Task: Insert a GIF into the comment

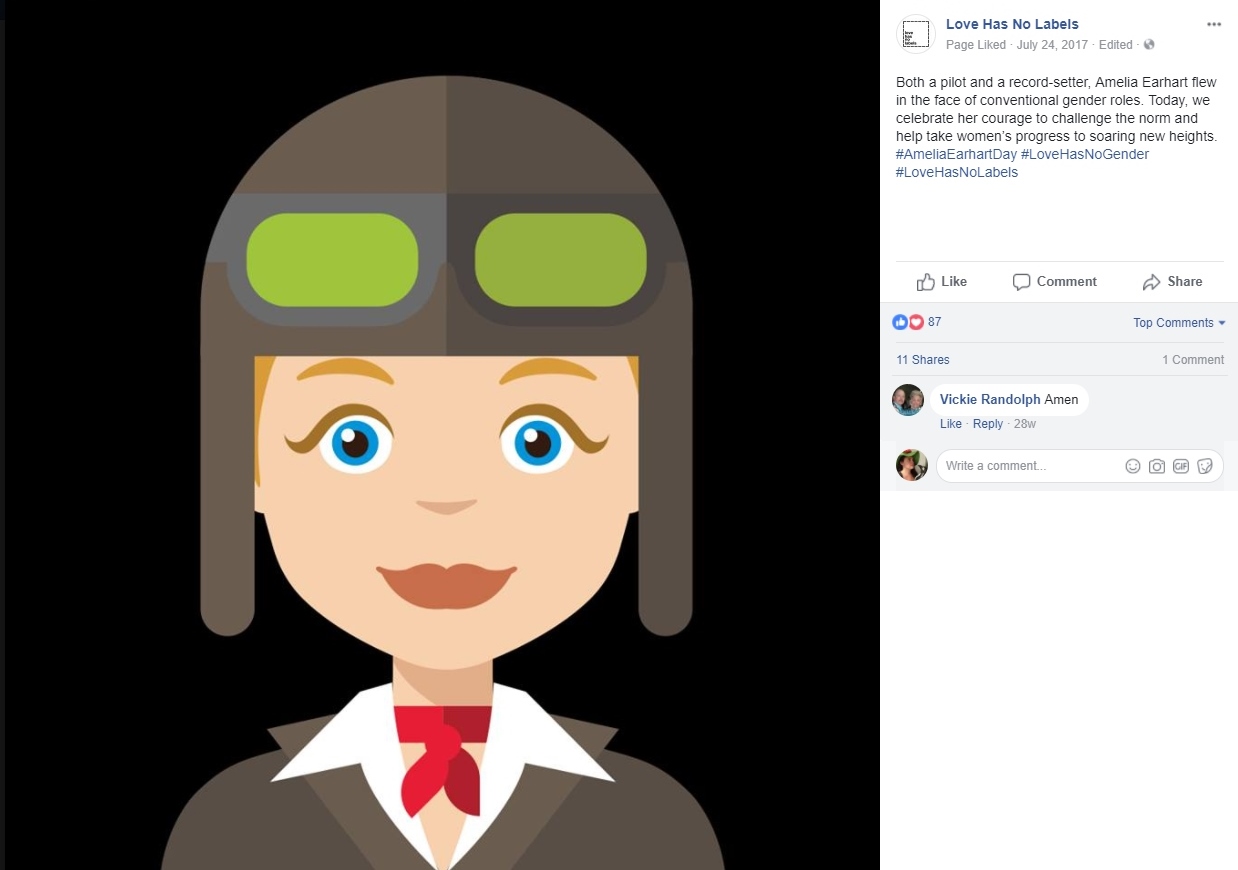Action: click(1181, 466)
